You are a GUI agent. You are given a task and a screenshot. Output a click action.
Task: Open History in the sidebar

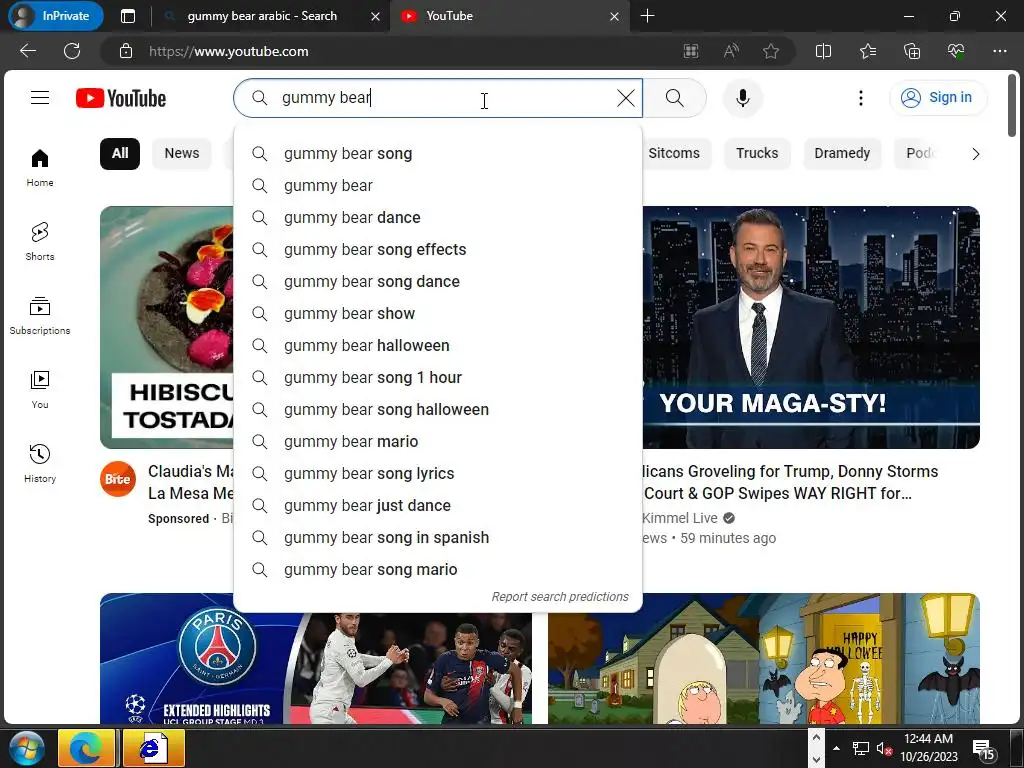40,464
